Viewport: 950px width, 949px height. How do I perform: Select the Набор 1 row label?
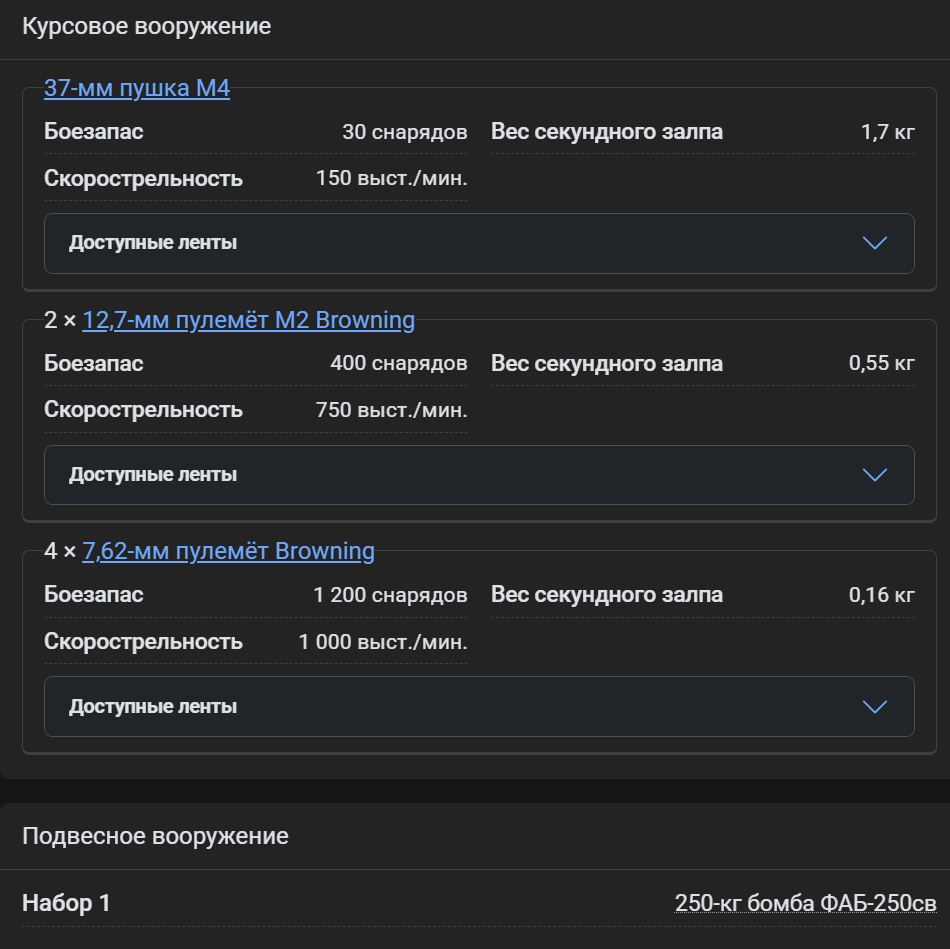tap(66, 904)
